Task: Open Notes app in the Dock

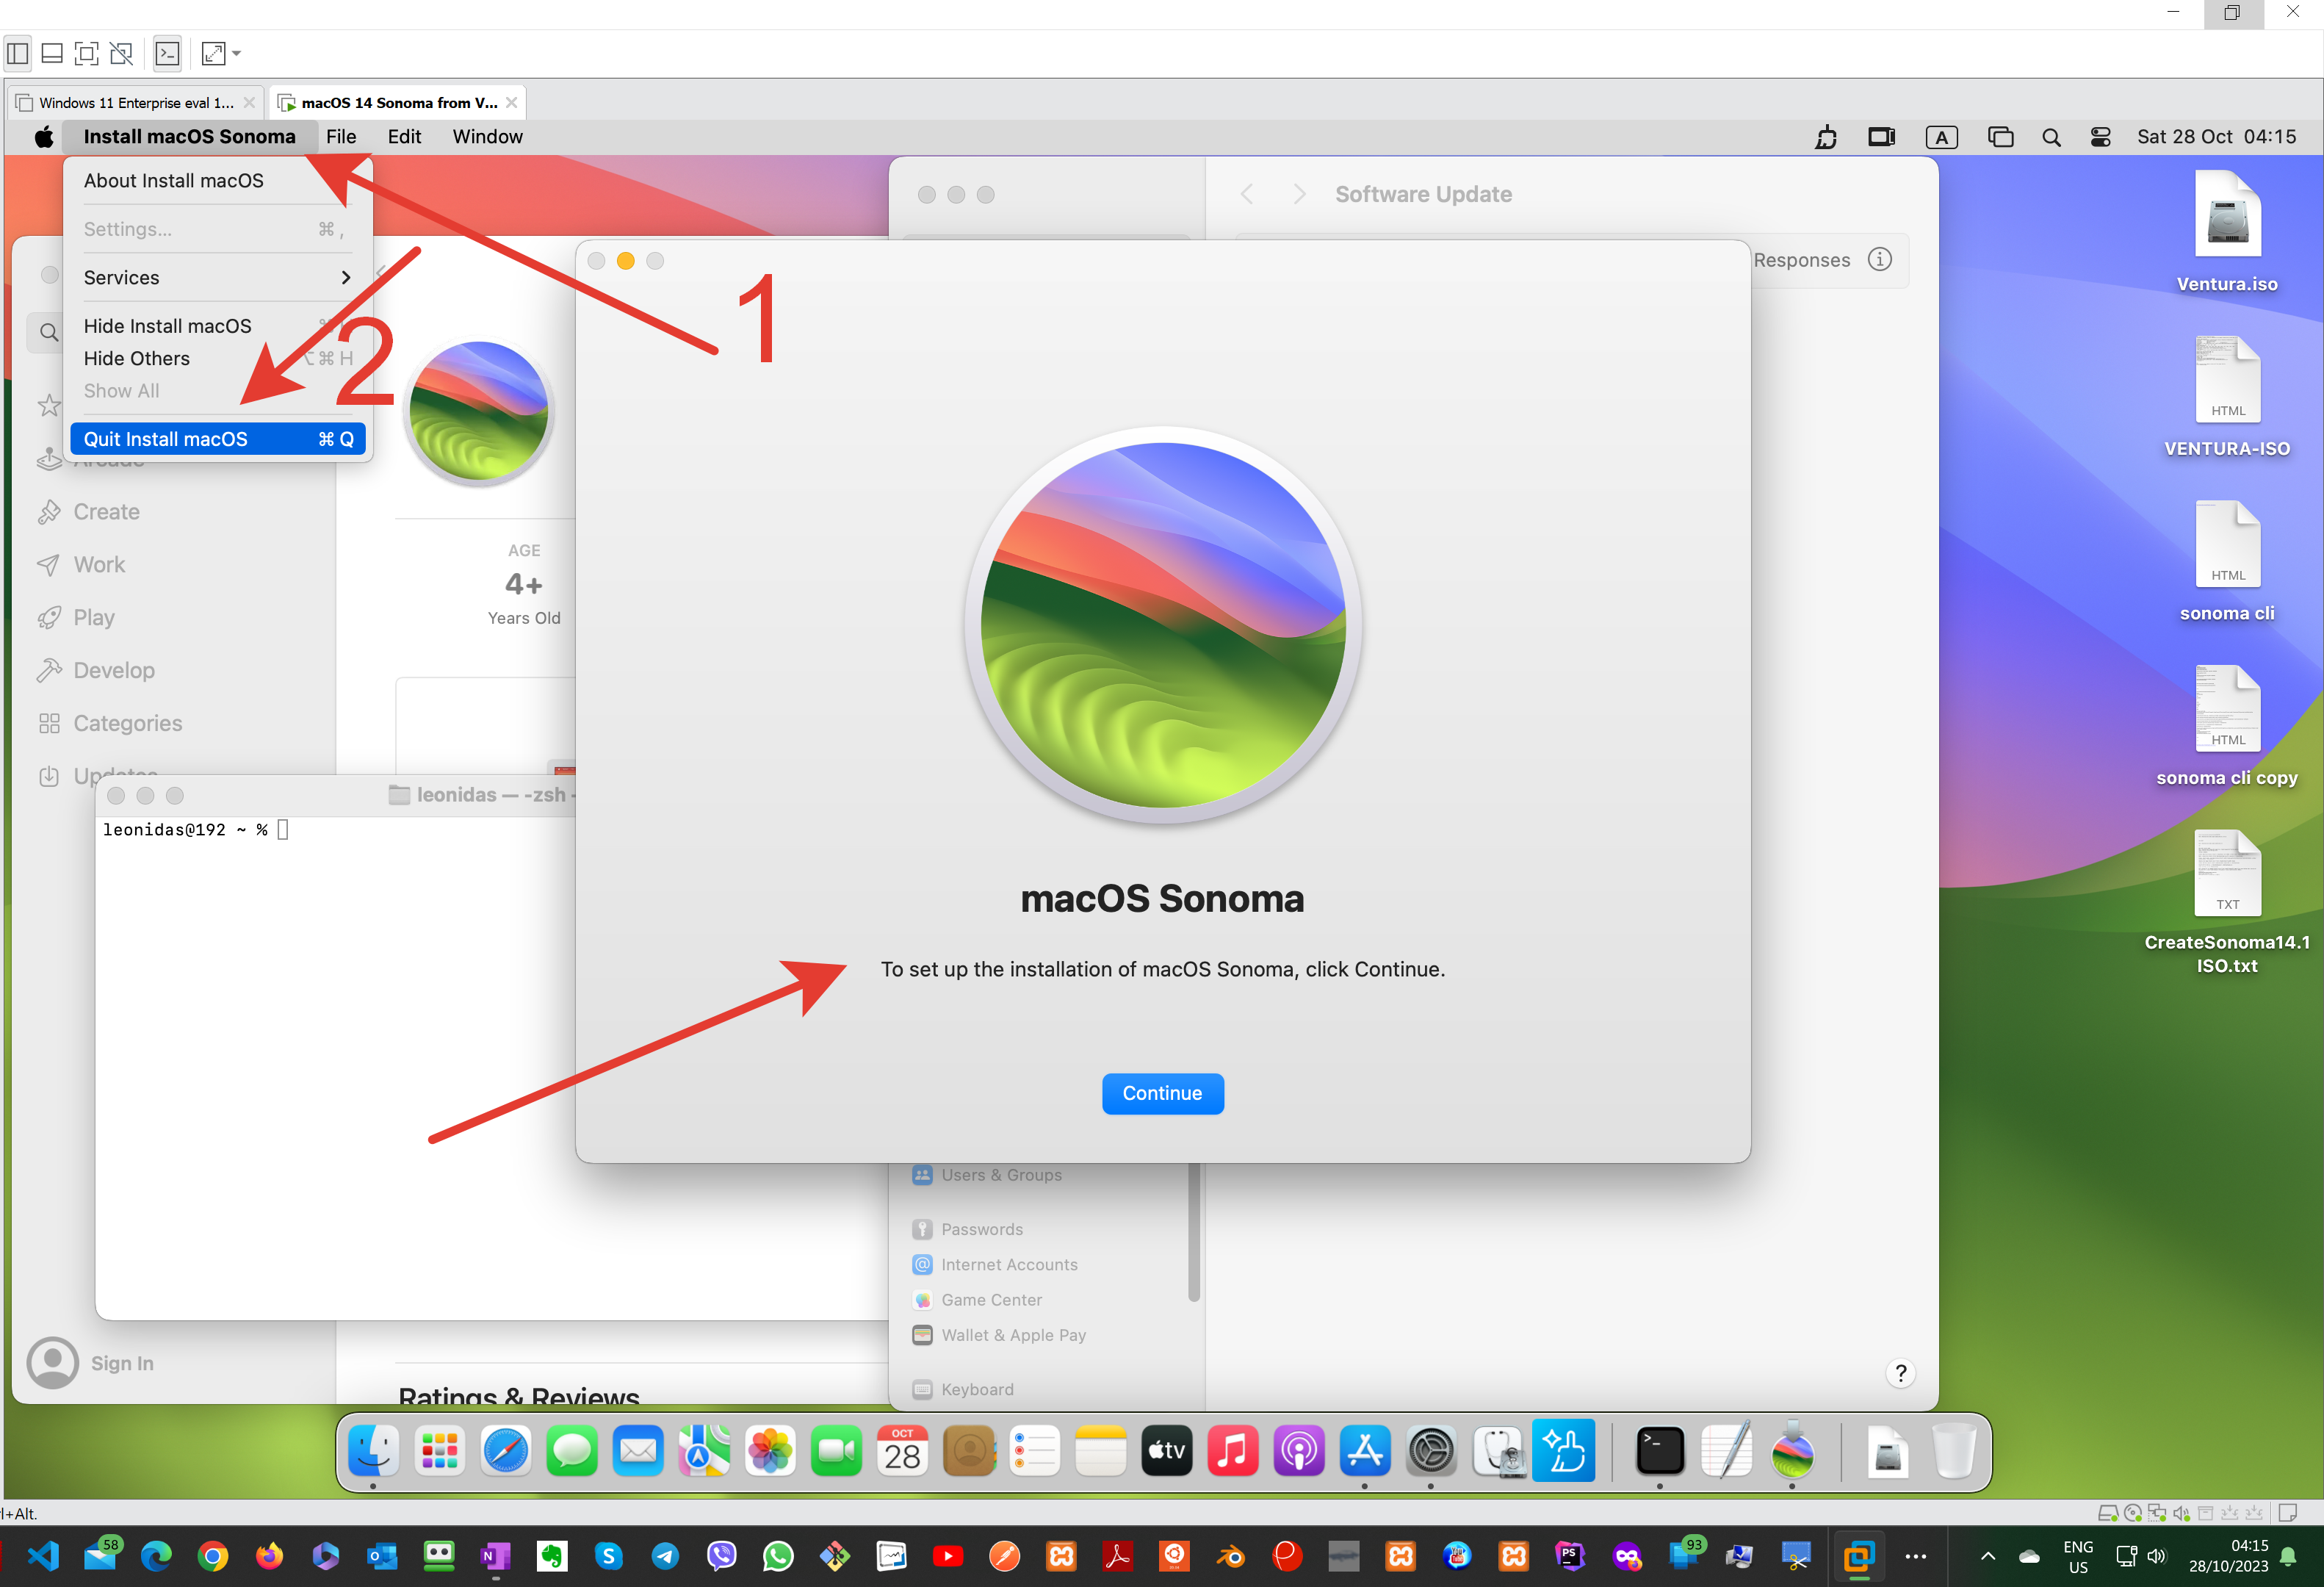Action: 1100,1451
